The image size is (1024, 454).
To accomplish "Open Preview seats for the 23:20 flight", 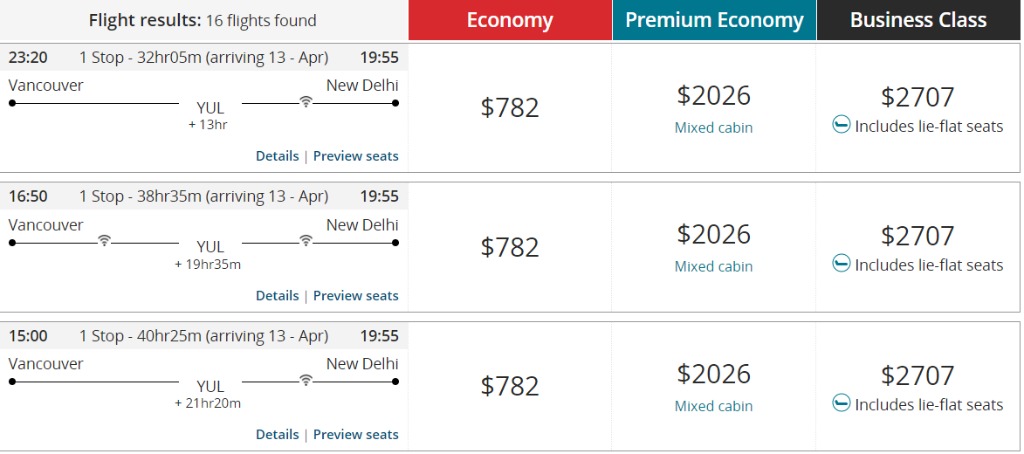I will pyautogui.click(x=355, y=156).
